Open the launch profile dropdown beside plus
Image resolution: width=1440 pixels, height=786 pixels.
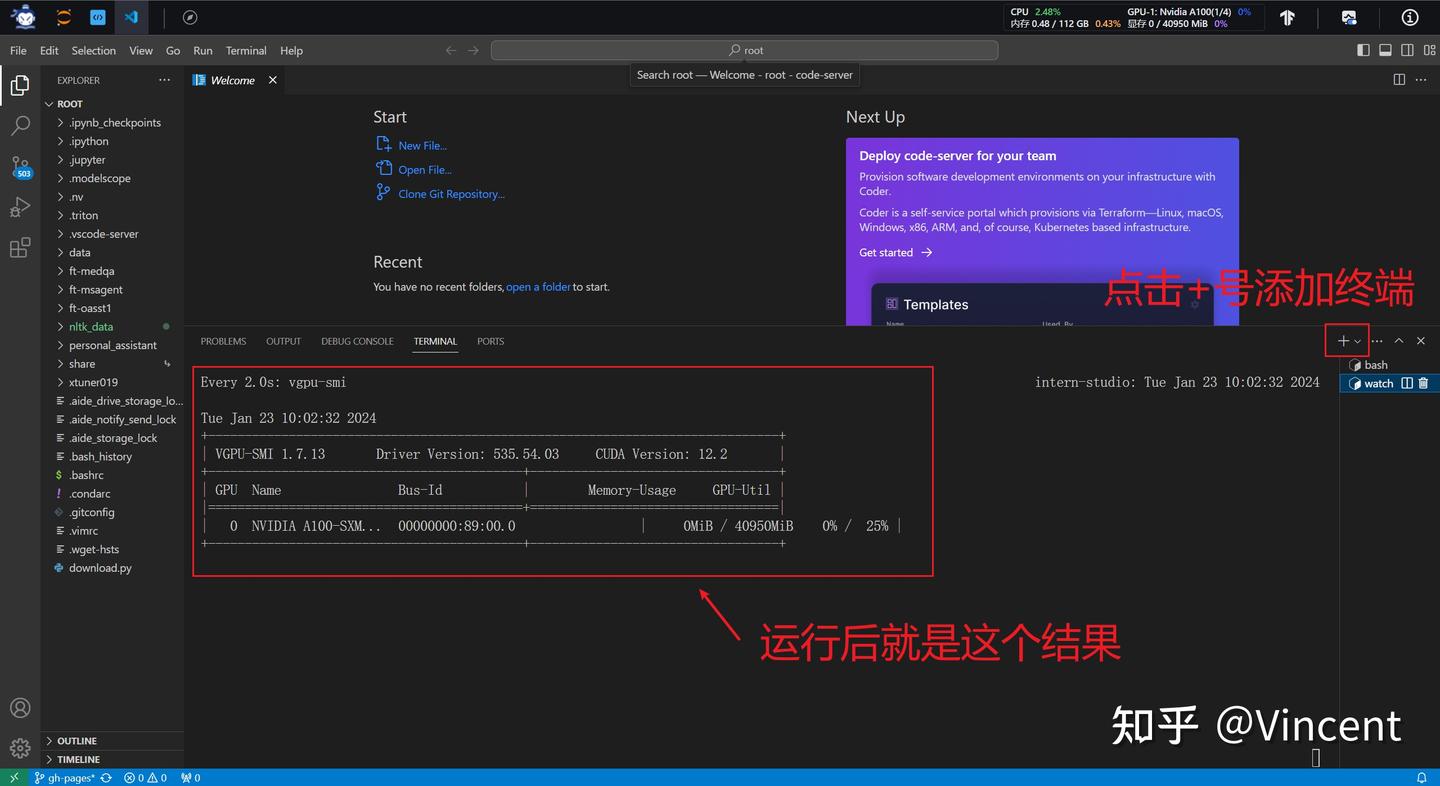1357,341
